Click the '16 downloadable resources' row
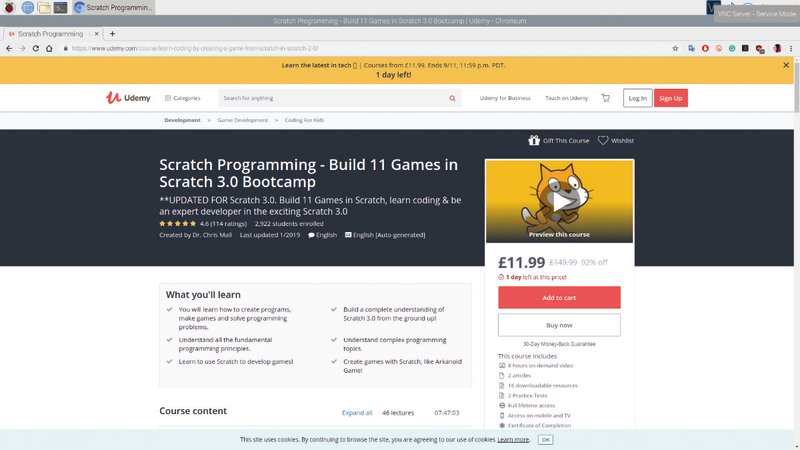 click(x=538, y=385)
